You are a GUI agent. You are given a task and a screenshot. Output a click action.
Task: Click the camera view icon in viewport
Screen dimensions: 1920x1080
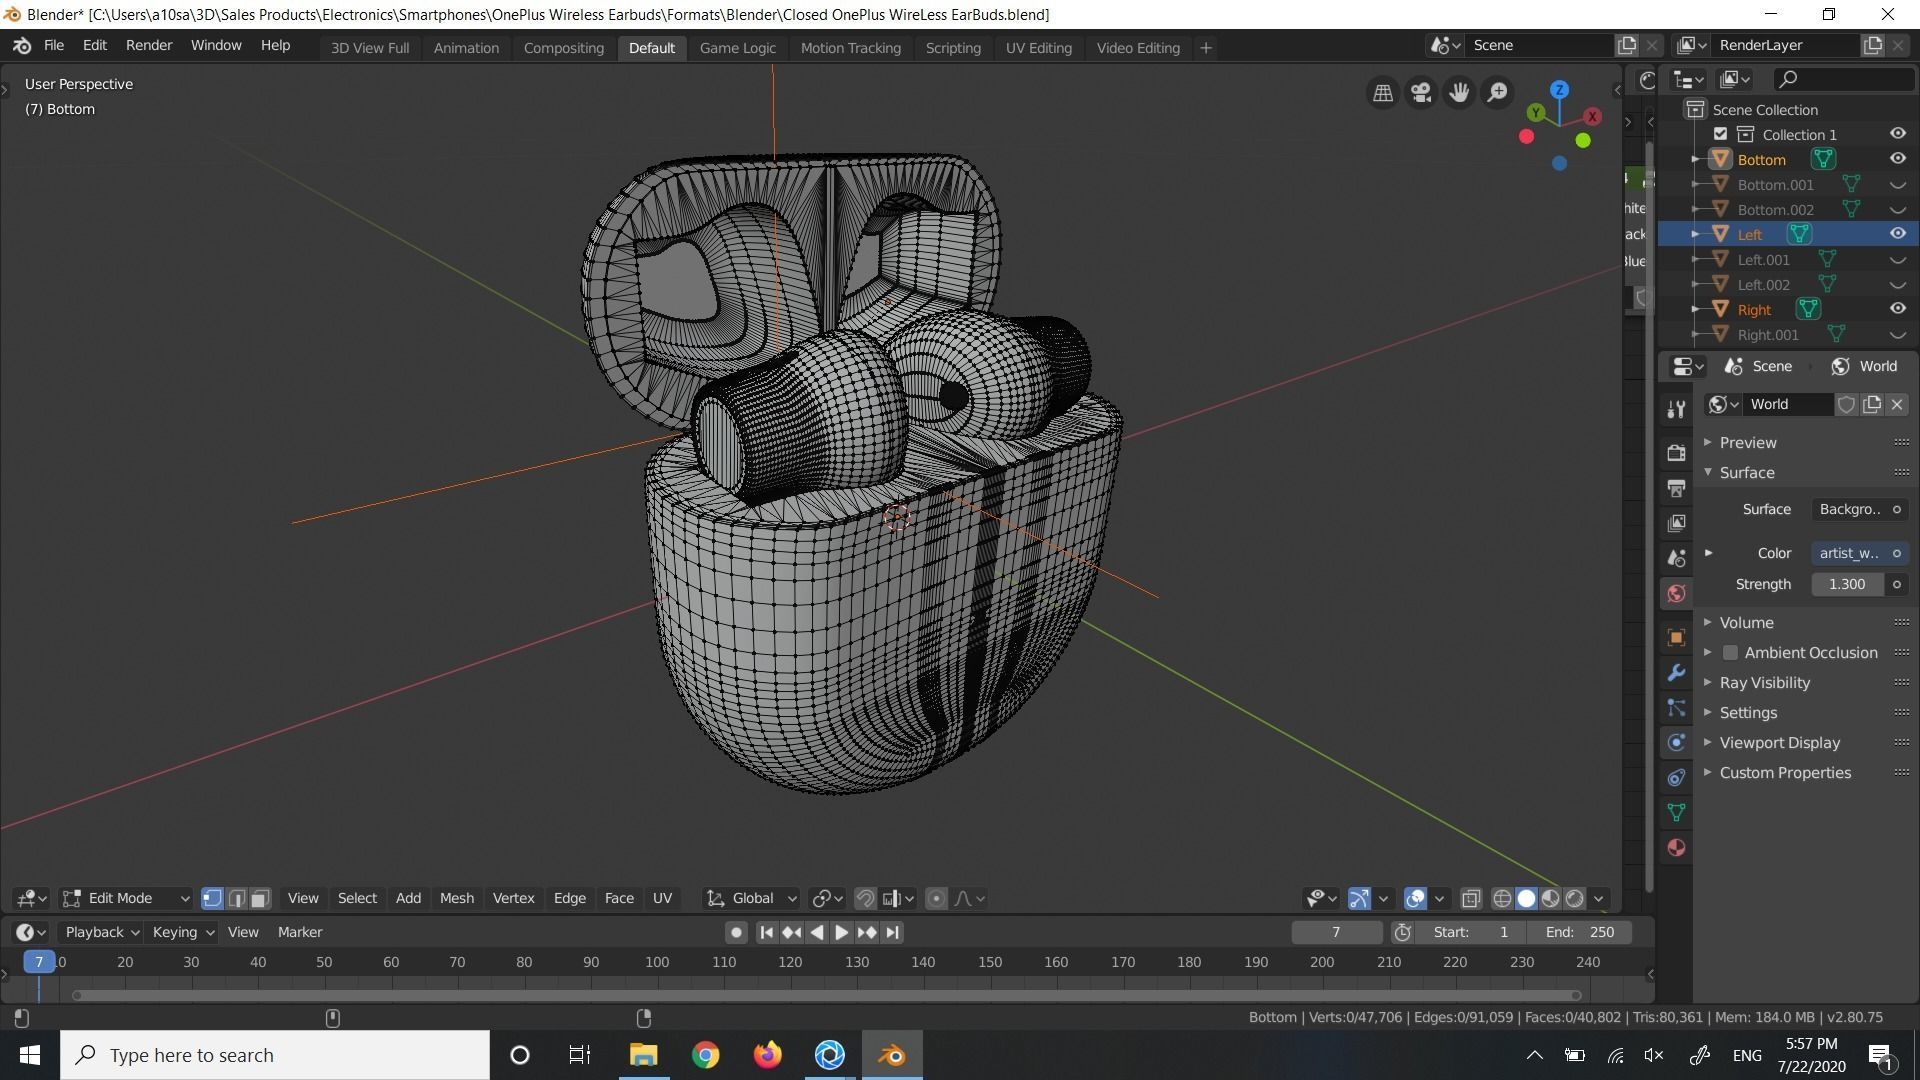click(1421, 93)
